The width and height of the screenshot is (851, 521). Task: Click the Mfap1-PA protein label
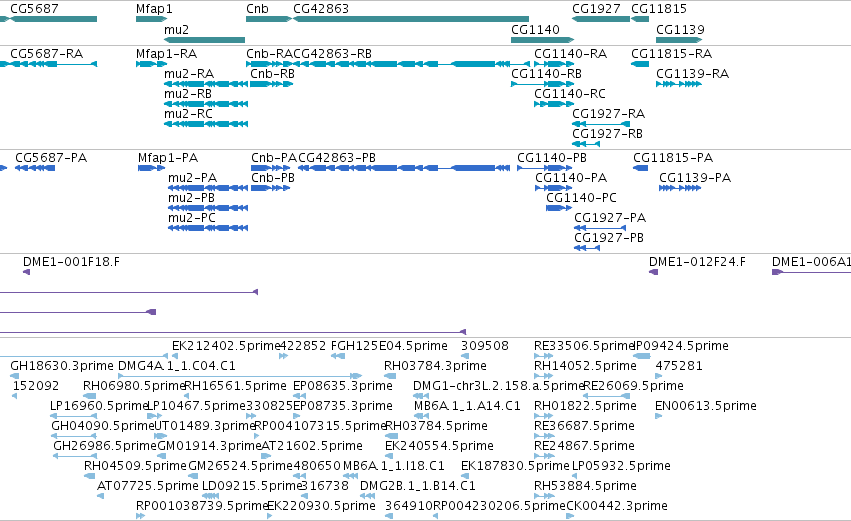click(168, 158)
